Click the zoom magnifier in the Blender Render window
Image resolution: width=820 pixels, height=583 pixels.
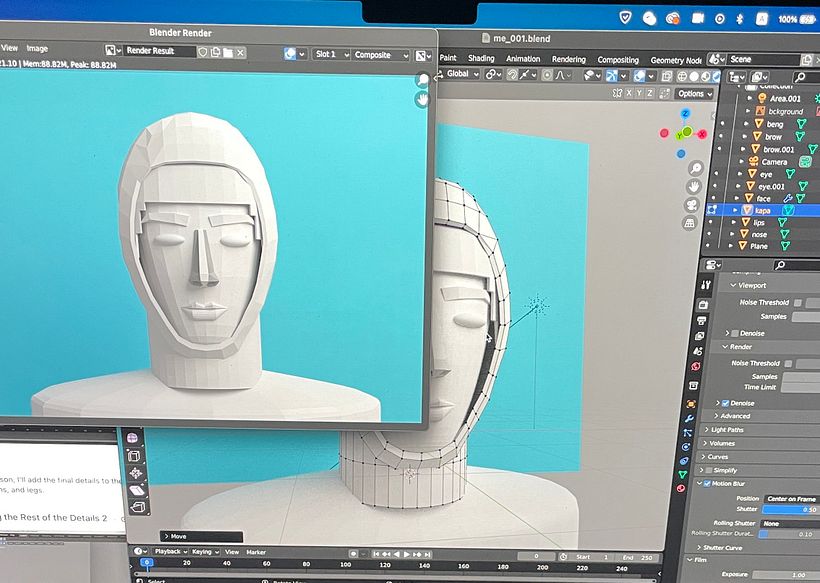pos(423,80)
